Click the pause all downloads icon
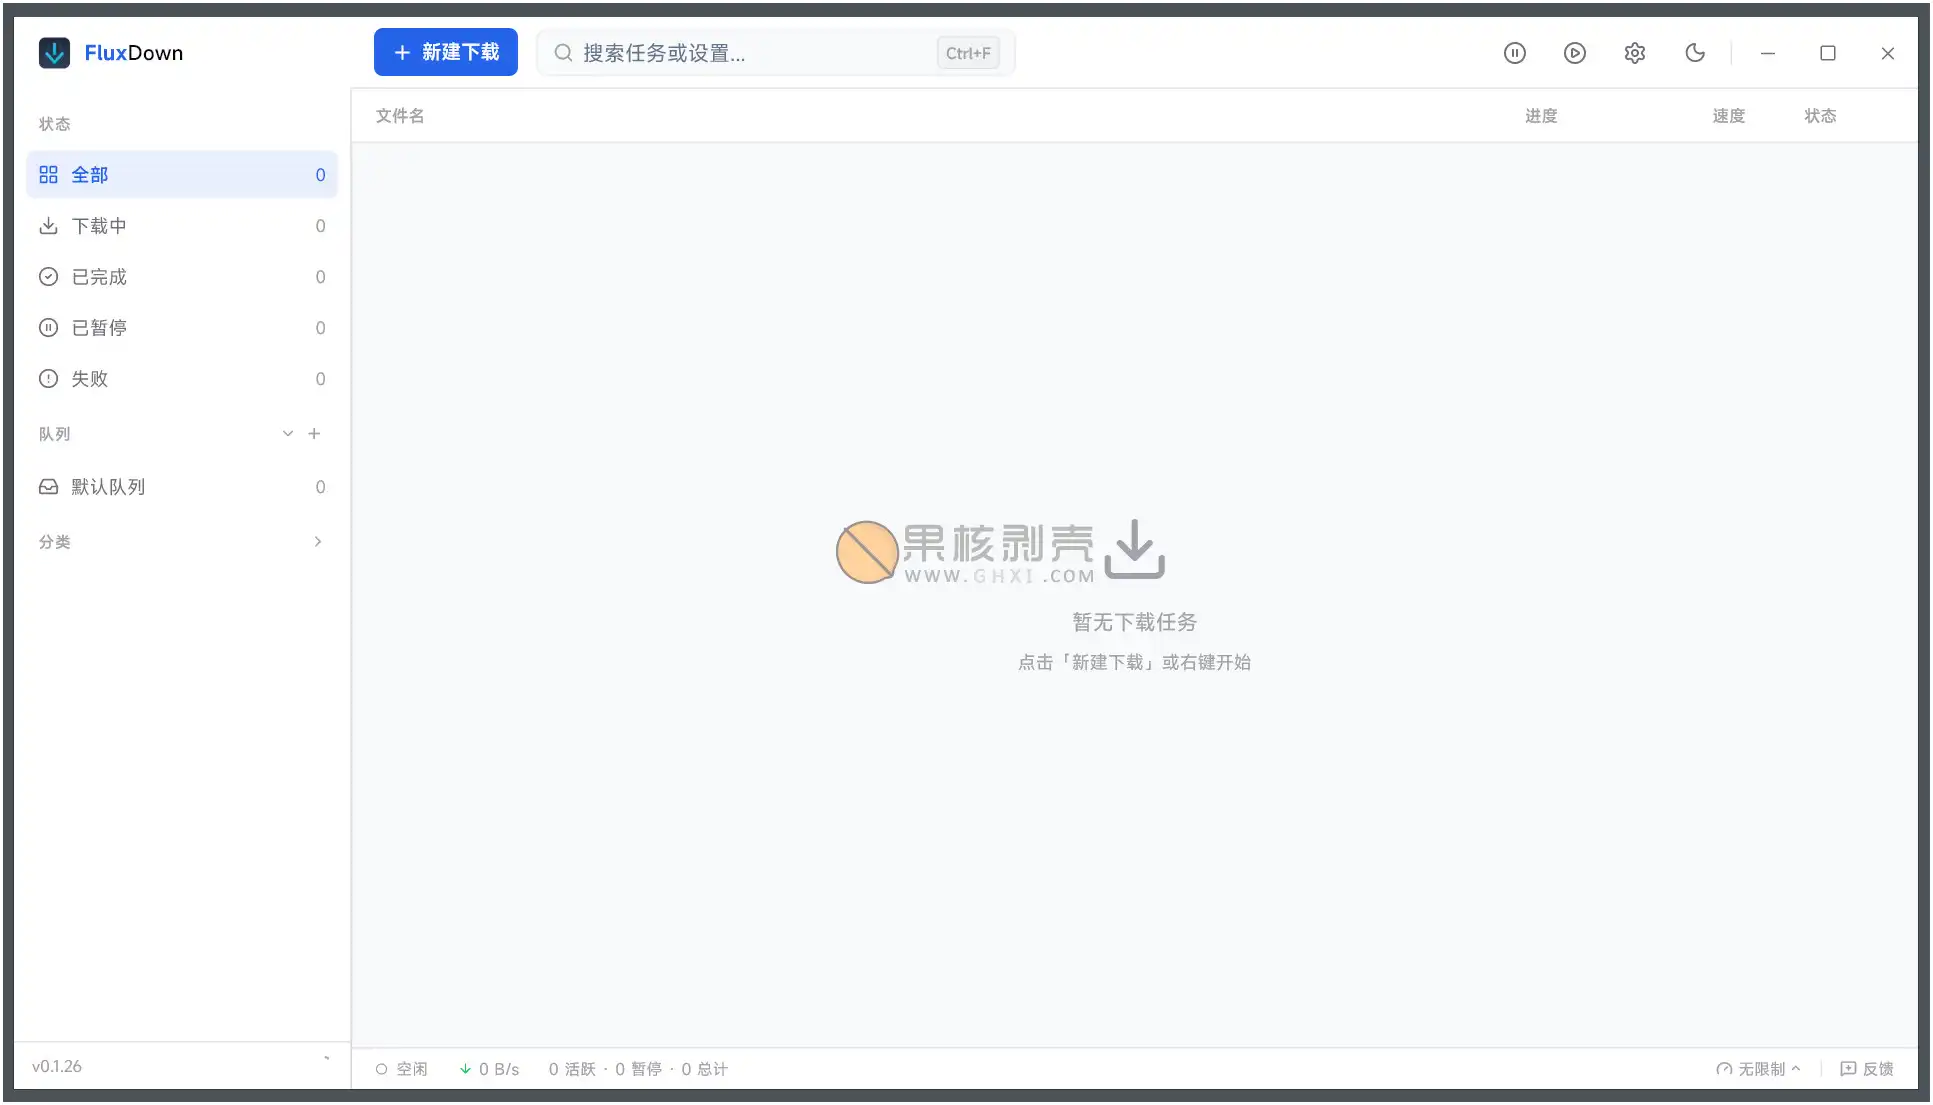1933x1105 pixels. (x=1514, y=53)
